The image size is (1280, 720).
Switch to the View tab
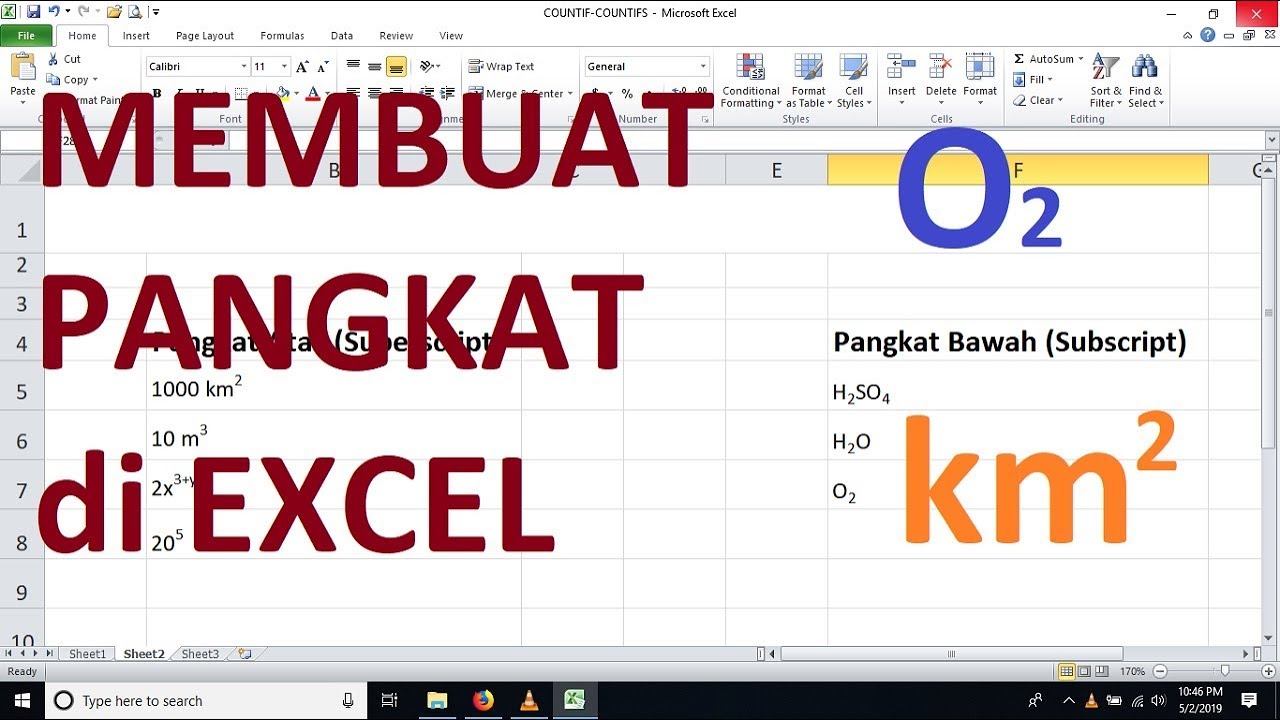451,35
